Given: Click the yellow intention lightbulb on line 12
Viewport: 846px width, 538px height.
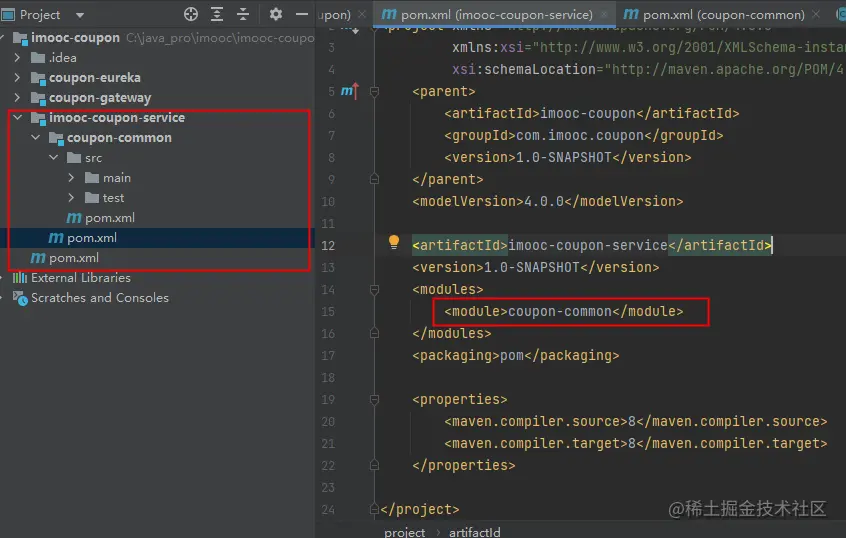Looking at the screenshot, I should 394,242.
